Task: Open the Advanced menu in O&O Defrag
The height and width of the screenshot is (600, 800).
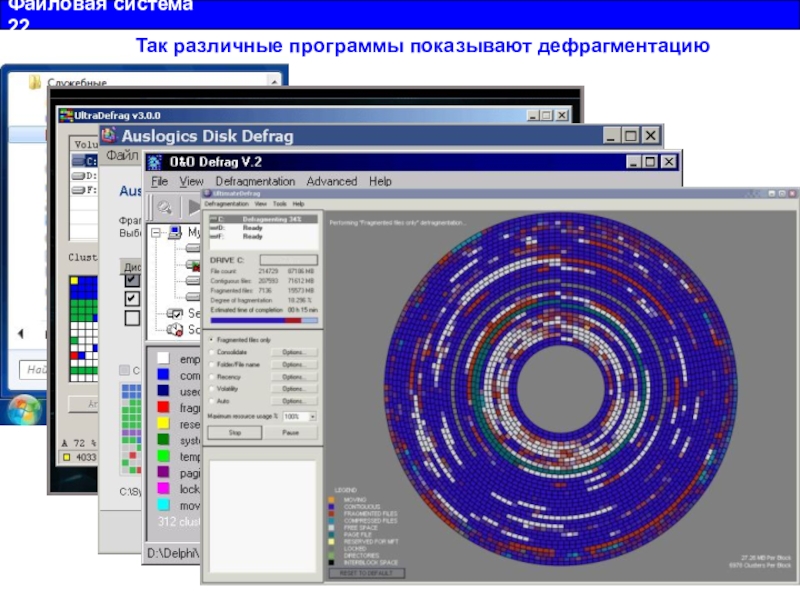Action: pyautogui.click(x=331, y=182)
